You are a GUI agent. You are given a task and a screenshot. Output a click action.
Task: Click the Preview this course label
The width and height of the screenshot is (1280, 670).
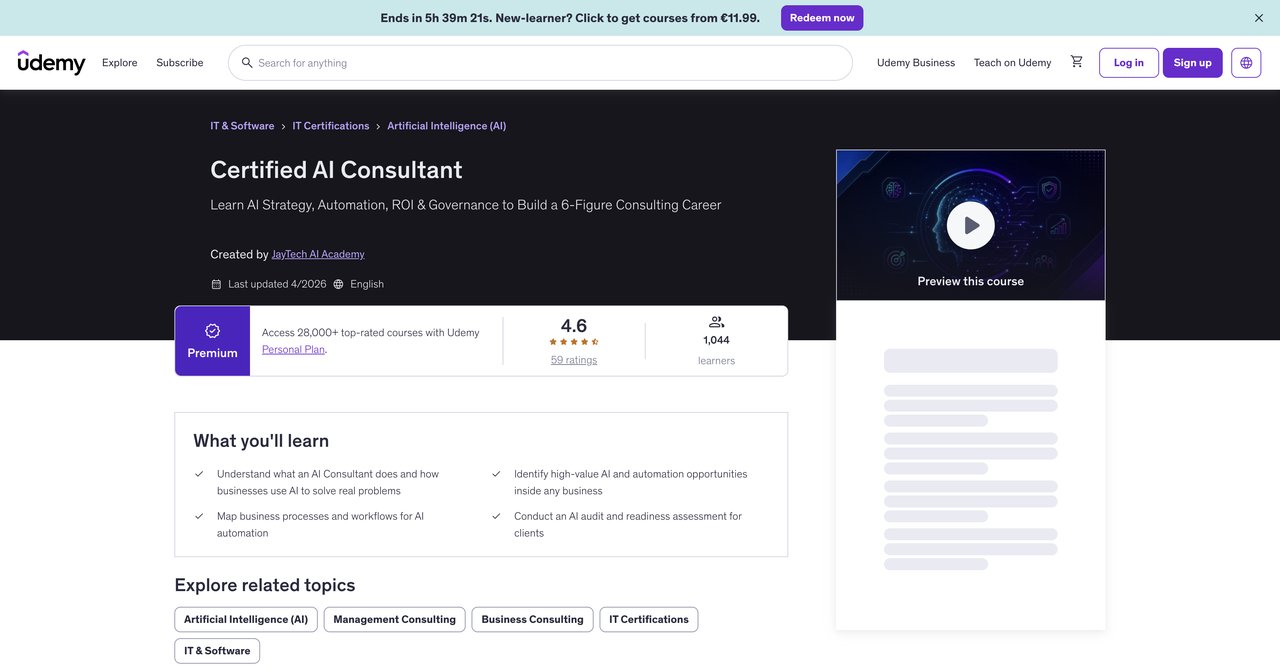pyautogui.click(x=971, y=282)
